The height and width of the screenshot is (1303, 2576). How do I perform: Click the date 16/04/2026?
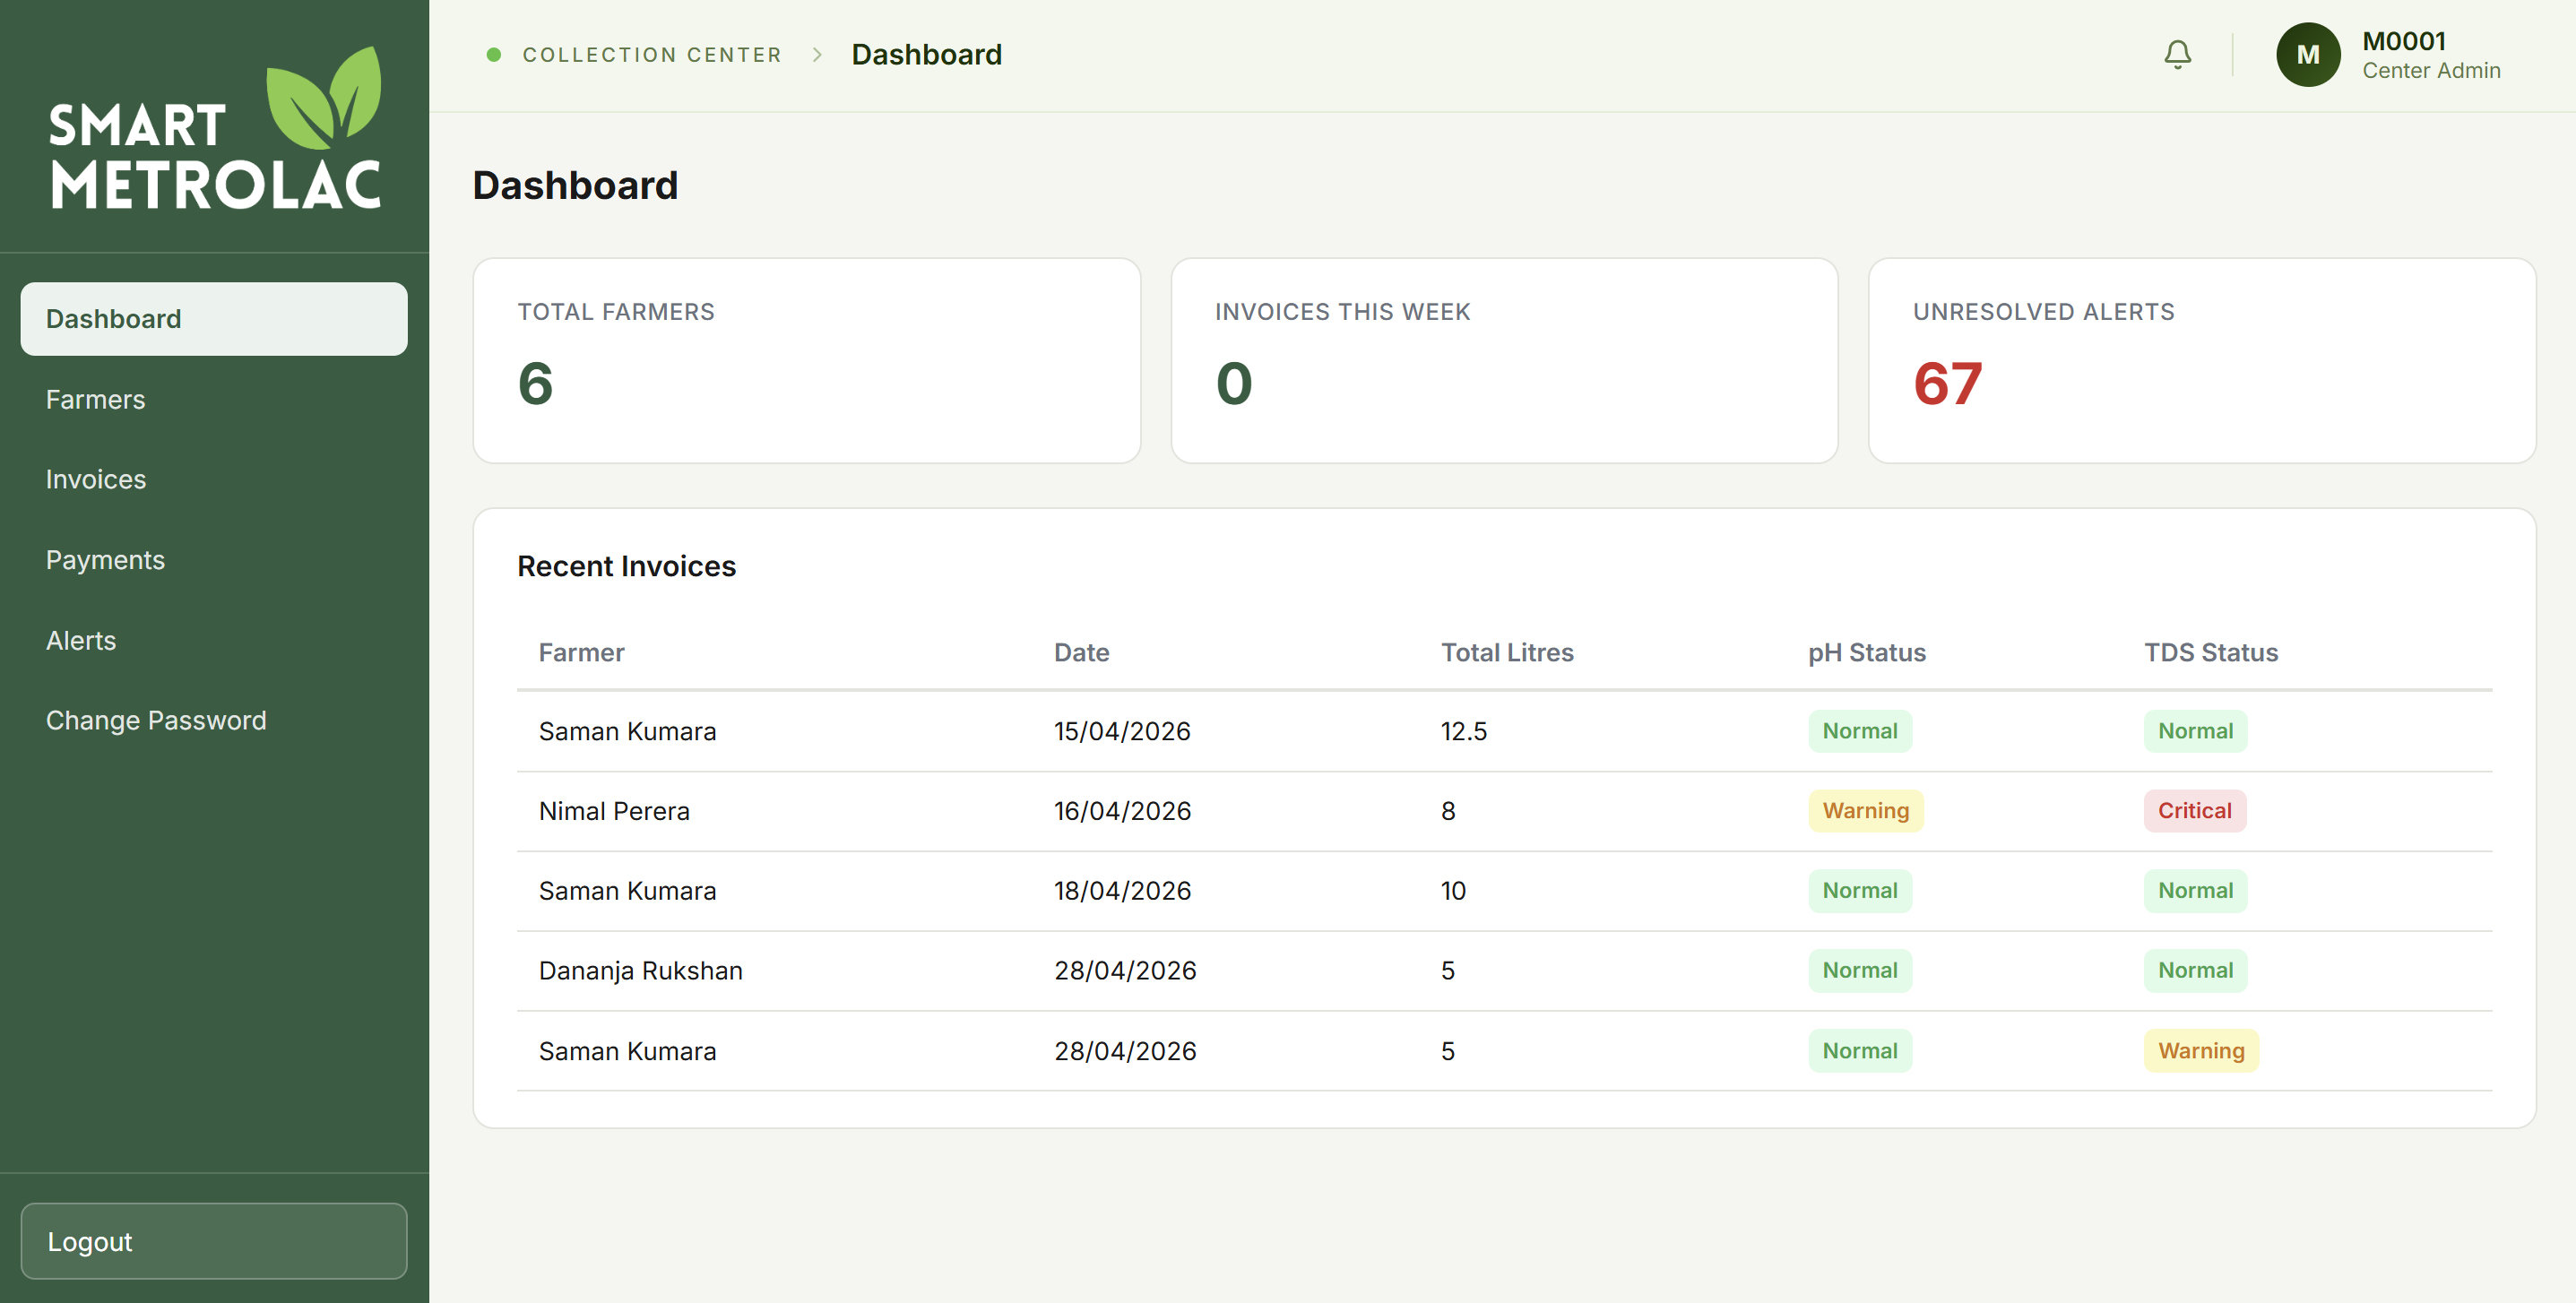point(1122,811)
